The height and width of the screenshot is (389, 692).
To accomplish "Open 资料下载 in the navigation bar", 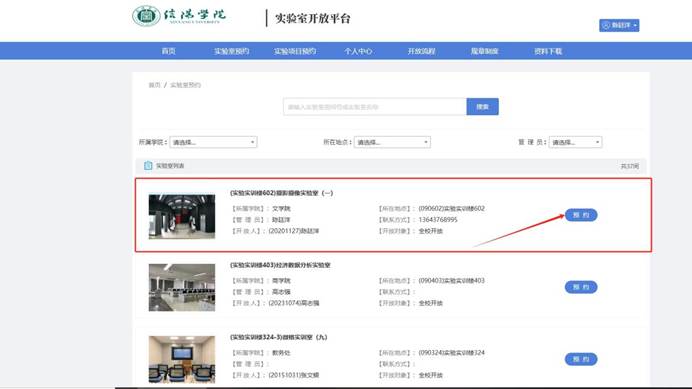I will click(548, 51).
